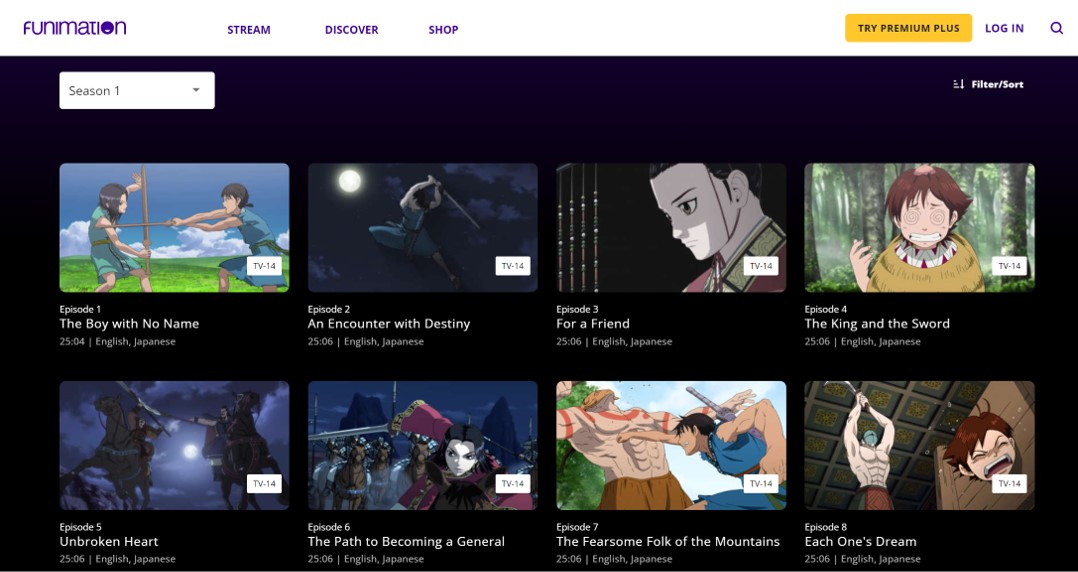Open the DISCOVER menu
This screenshot has height=572, width=1078.
click(351, 30)
